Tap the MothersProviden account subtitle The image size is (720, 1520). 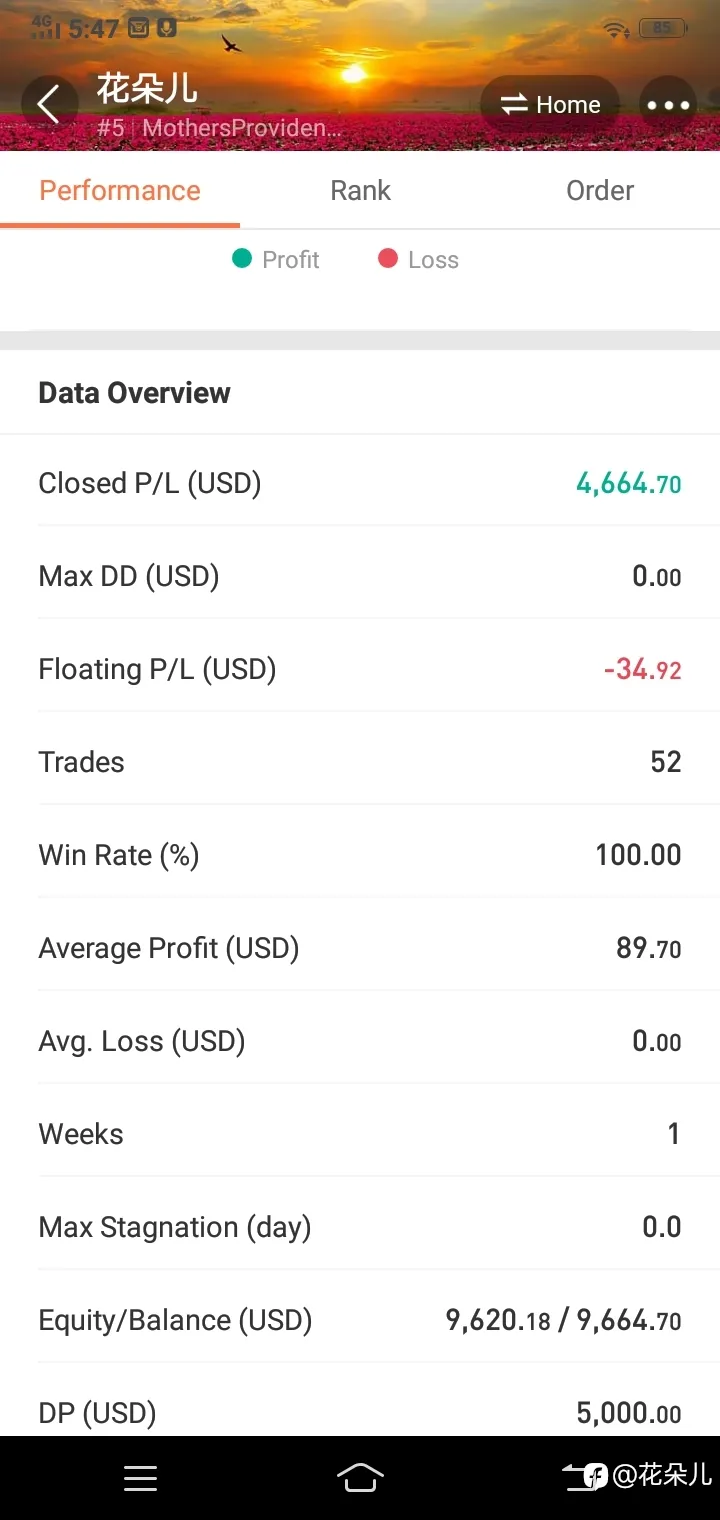242,128
